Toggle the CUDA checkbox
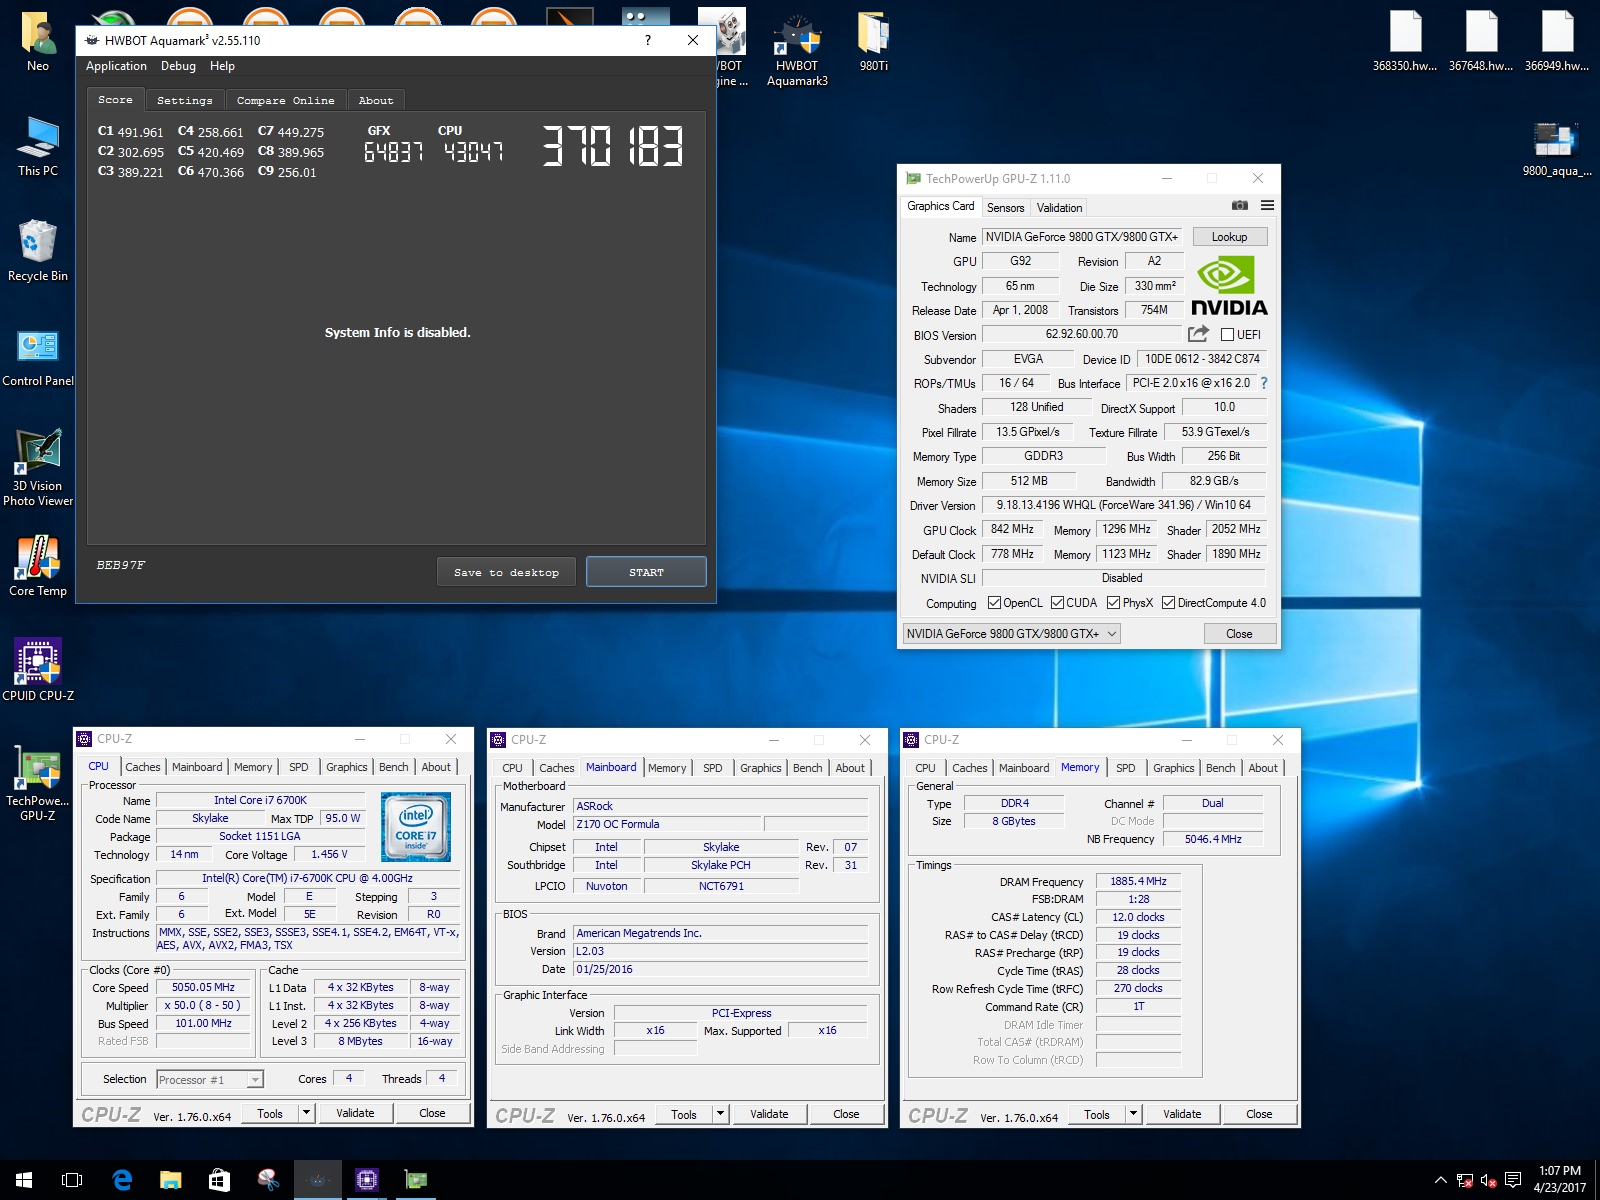This screenshot has width=1600, height=1200. coord(1057,603)
